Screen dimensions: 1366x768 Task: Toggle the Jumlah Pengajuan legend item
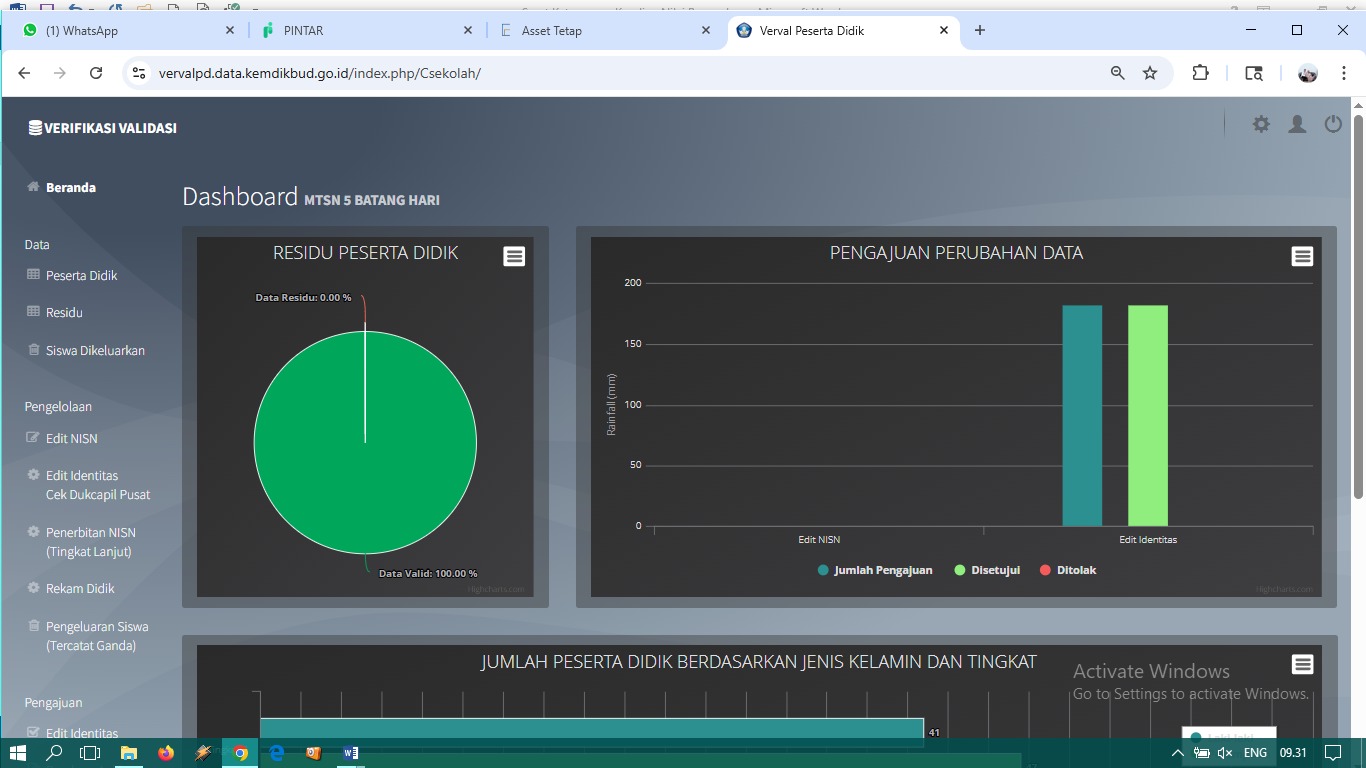point(873,570)
